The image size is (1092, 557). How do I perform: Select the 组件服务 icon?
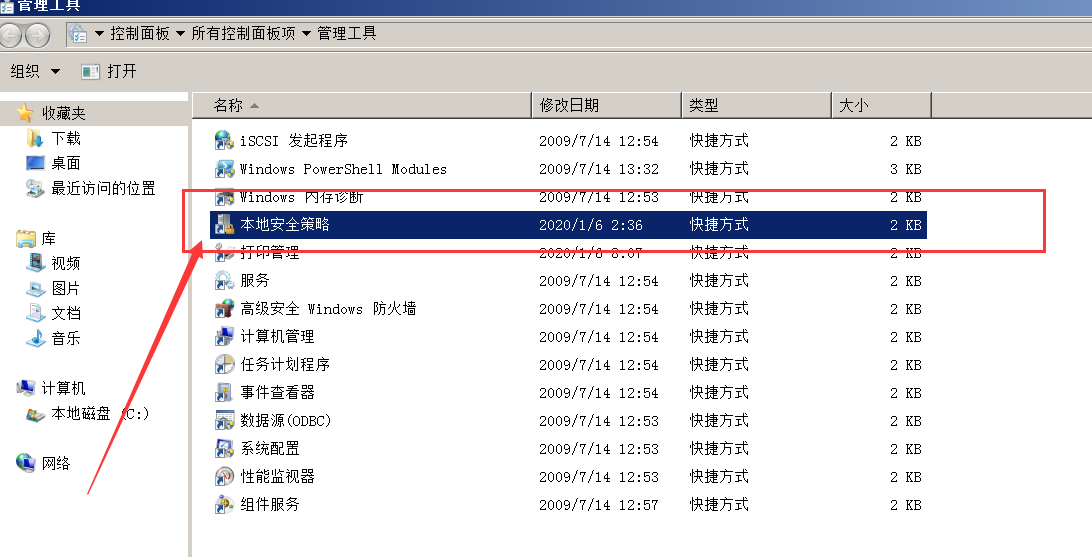pos(224,504)
